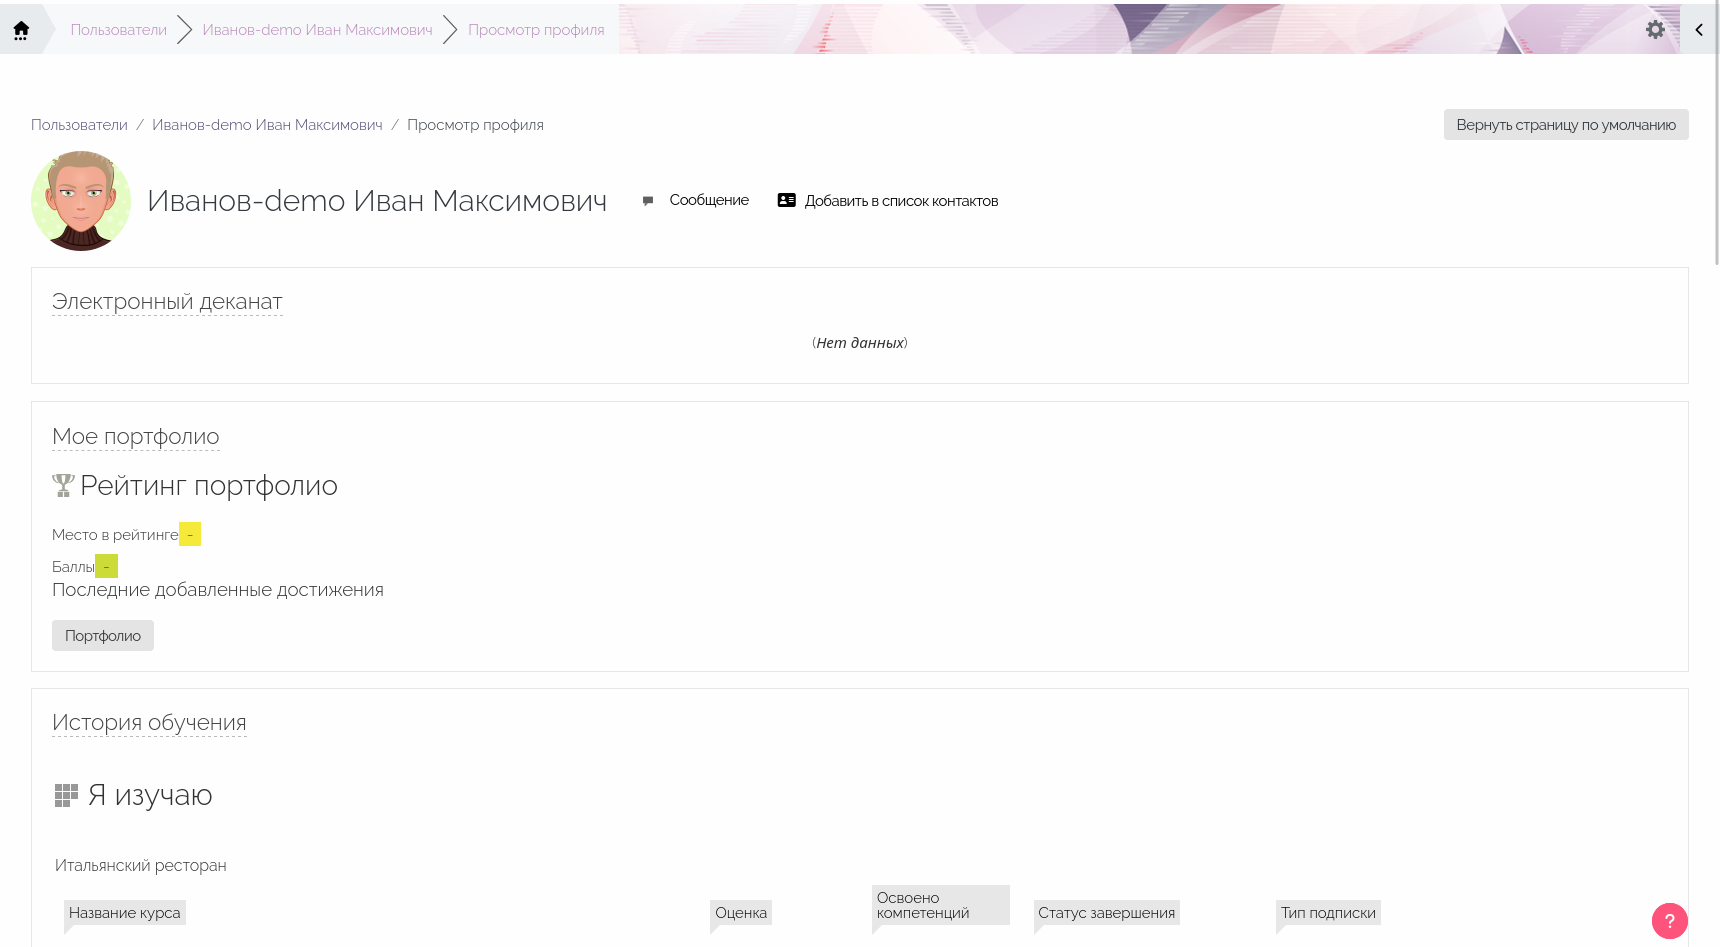The image size is (1720, 947).
Task: Click the user avatar picture
Action: pyautogui.click(x=81, y=201)
